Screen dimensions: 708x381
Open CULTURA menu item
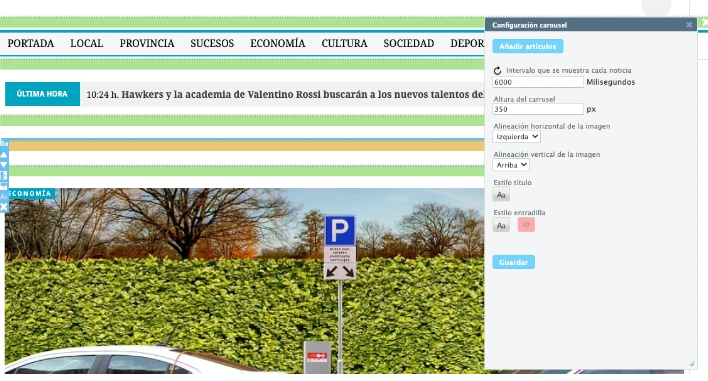click(345, 43)
